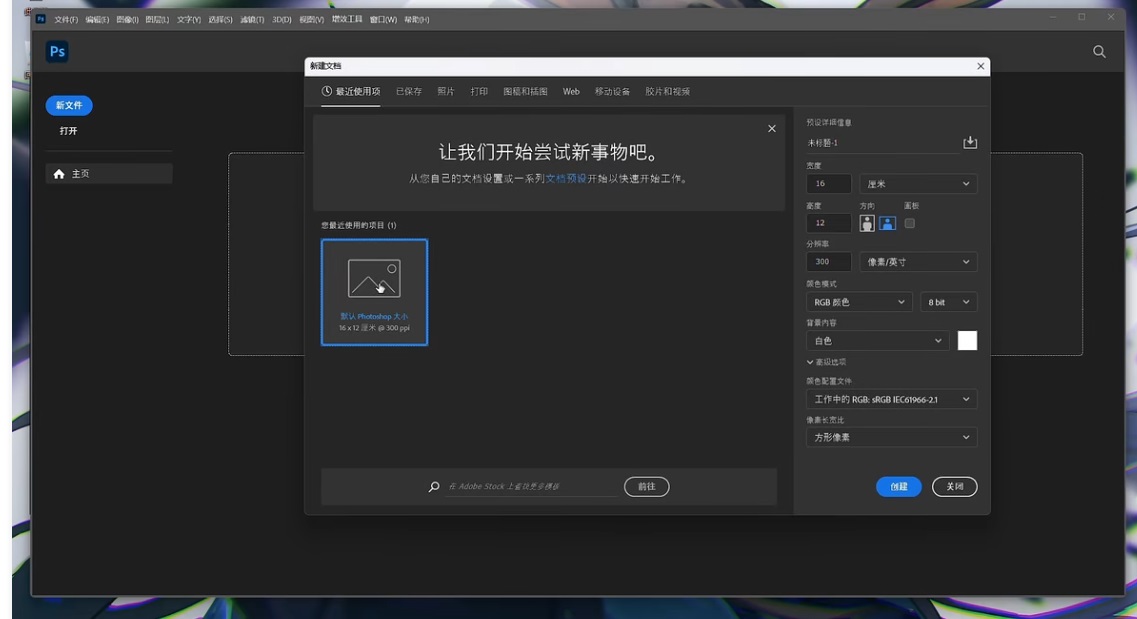
Task: Open the 编辑(E) menu
Action: (97, 20)
